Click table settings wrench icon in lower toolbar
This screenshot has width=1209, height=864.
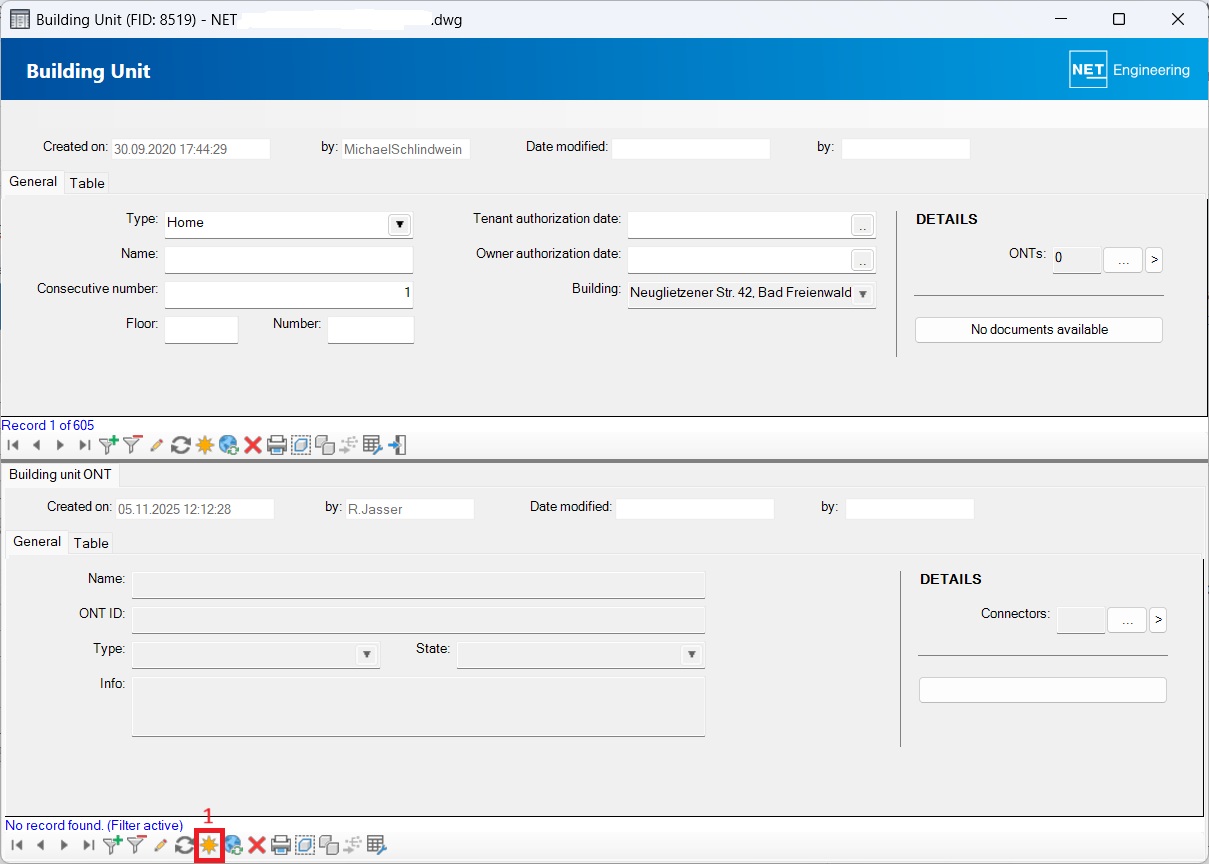pyautogui.click(x=376, y=845)
